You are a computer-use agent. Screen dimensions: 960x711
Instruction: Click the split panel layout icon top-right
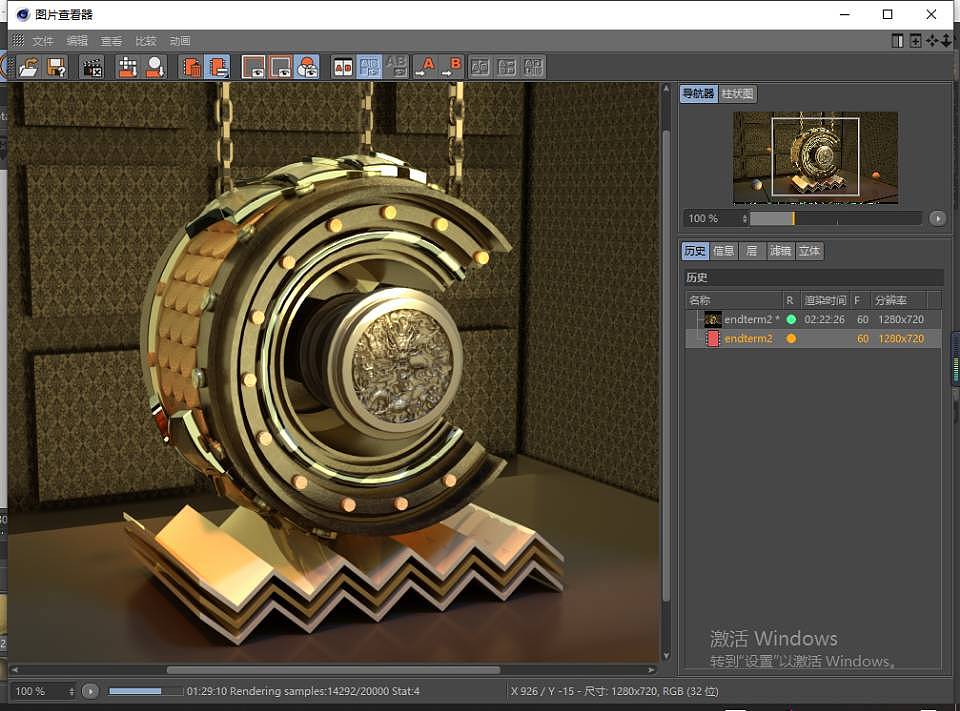[x=897, y=41]
